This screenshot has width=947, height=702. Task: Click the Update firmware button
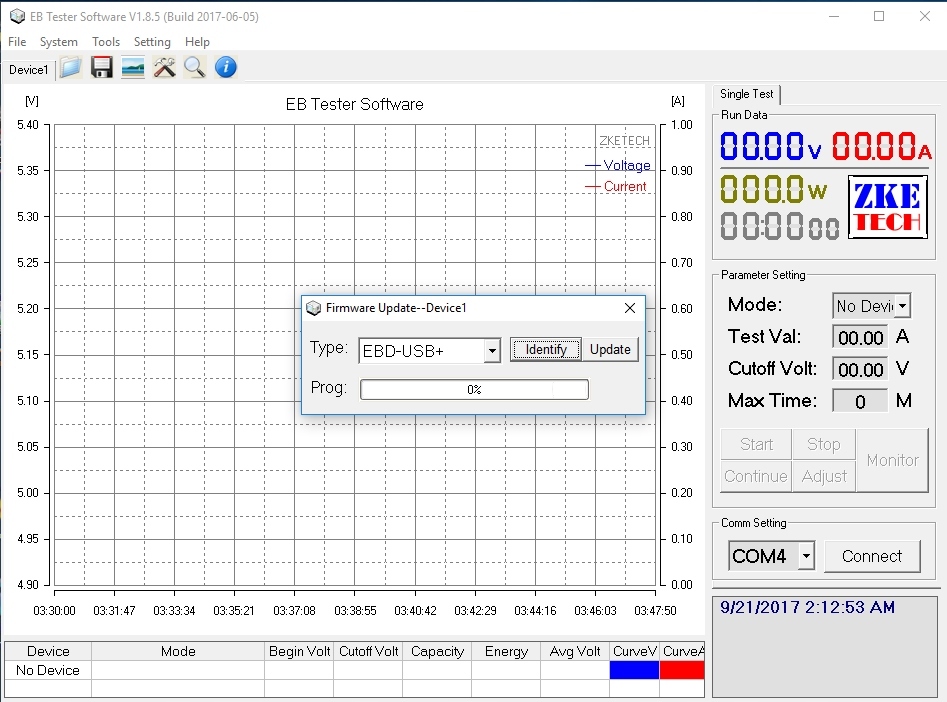point(610,349)
